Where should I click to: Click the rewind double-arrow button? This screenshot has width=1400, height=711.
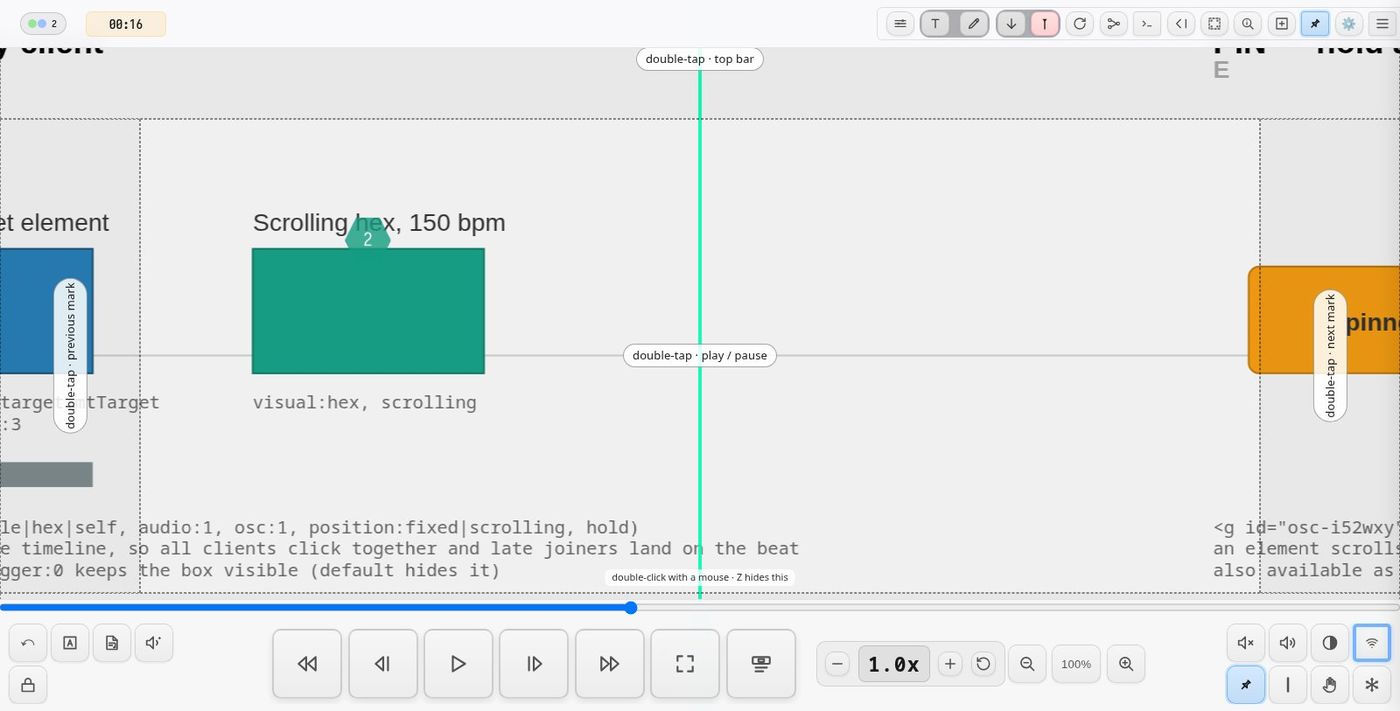(307, 664)
